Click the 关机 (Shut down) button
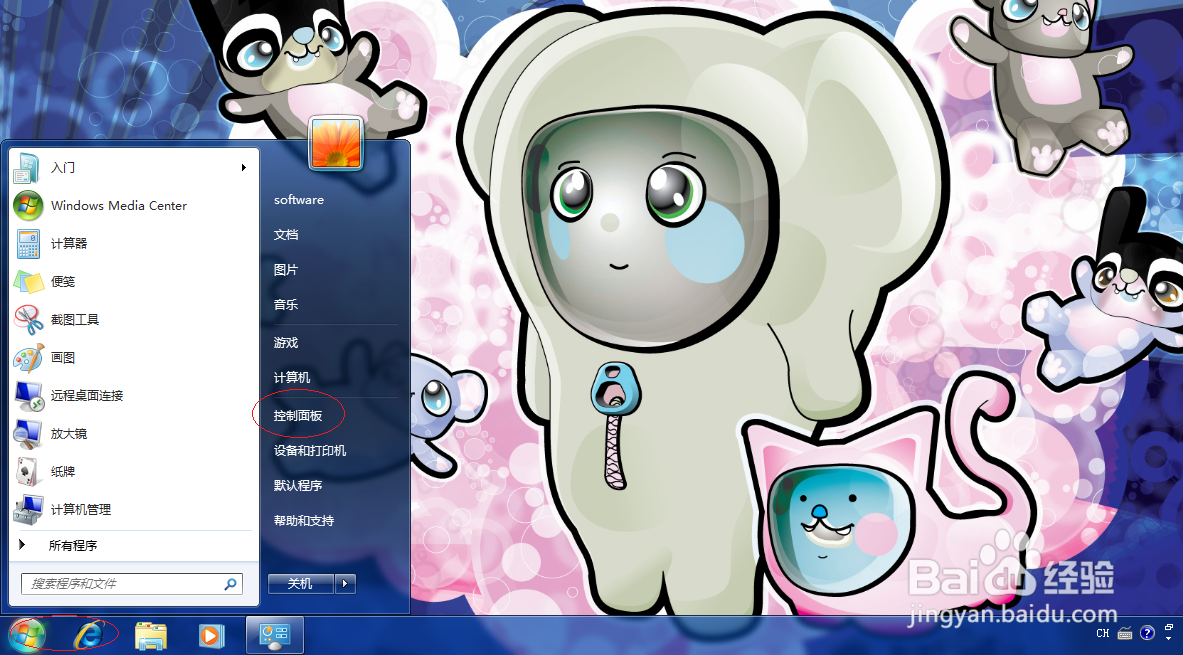This screenshot has height=655, width=1183. tap(301, 583)
